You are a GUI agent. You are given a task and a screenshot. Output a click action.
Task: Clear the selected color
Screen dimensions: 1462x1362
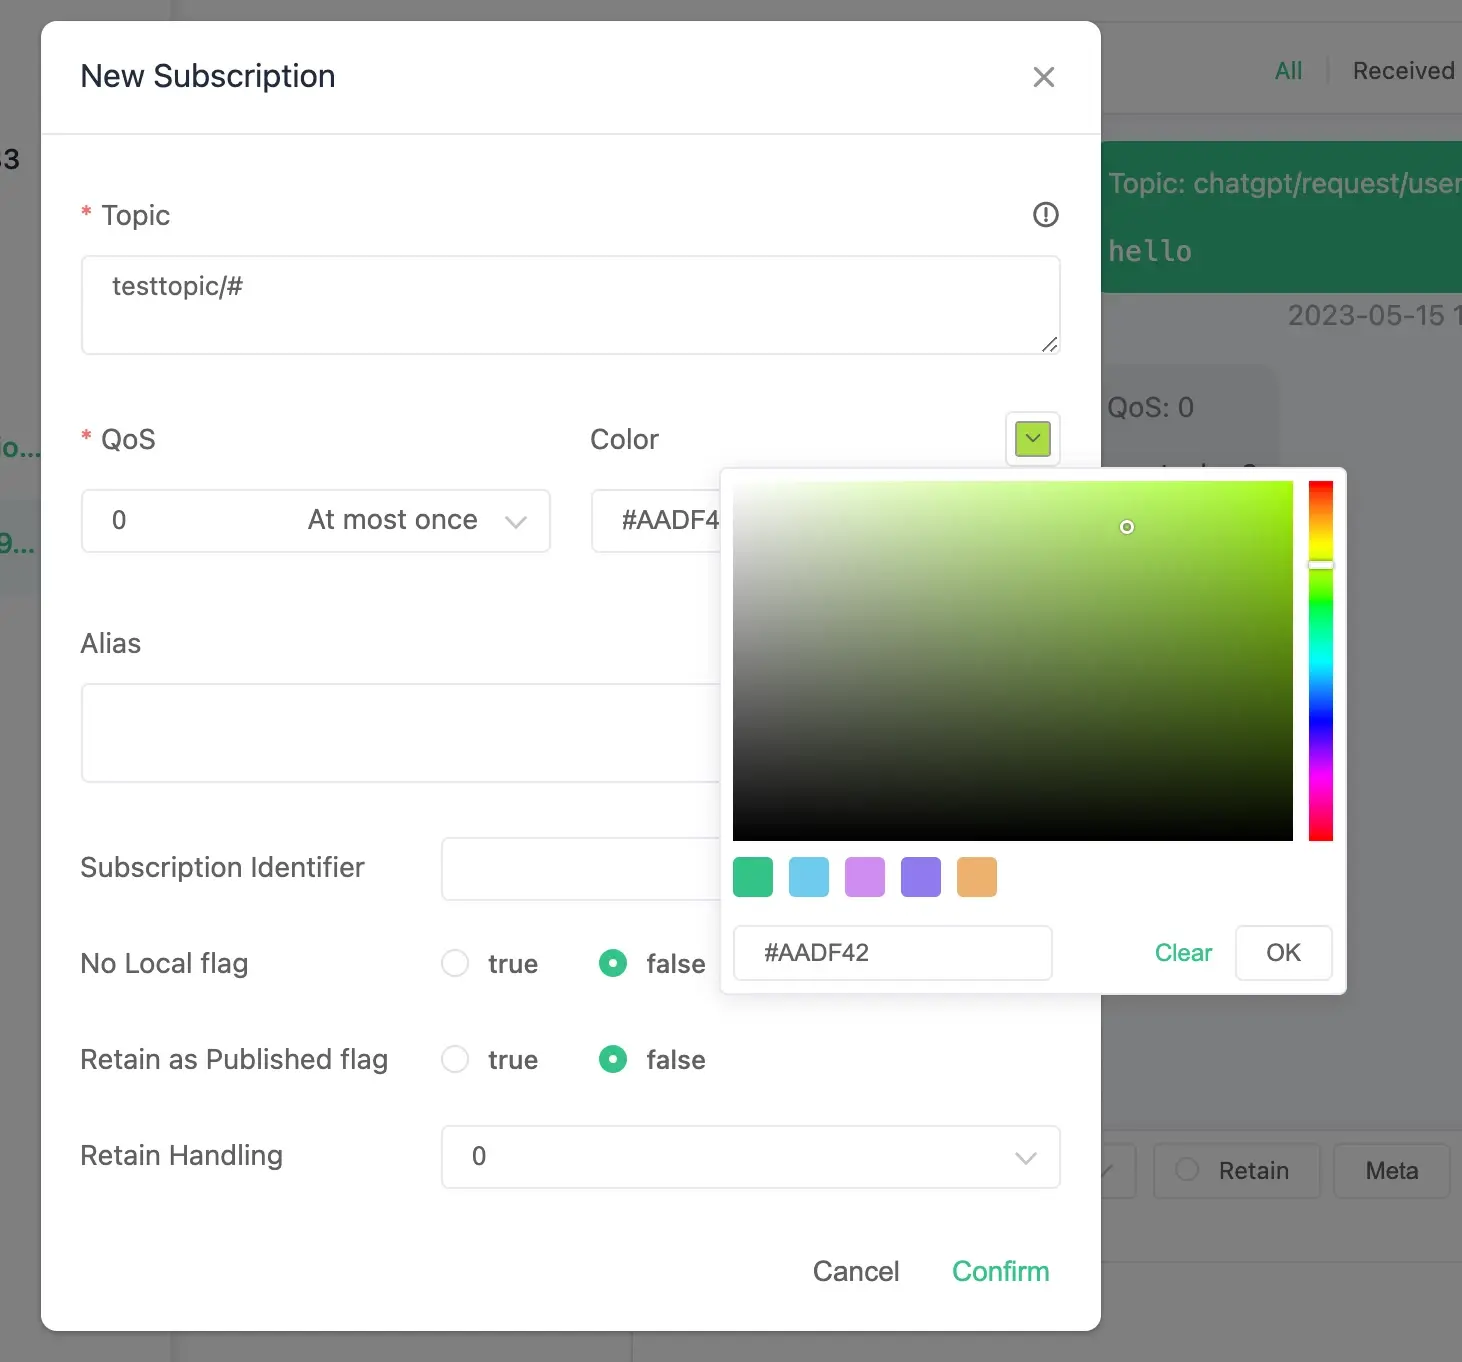[1183, 953]
